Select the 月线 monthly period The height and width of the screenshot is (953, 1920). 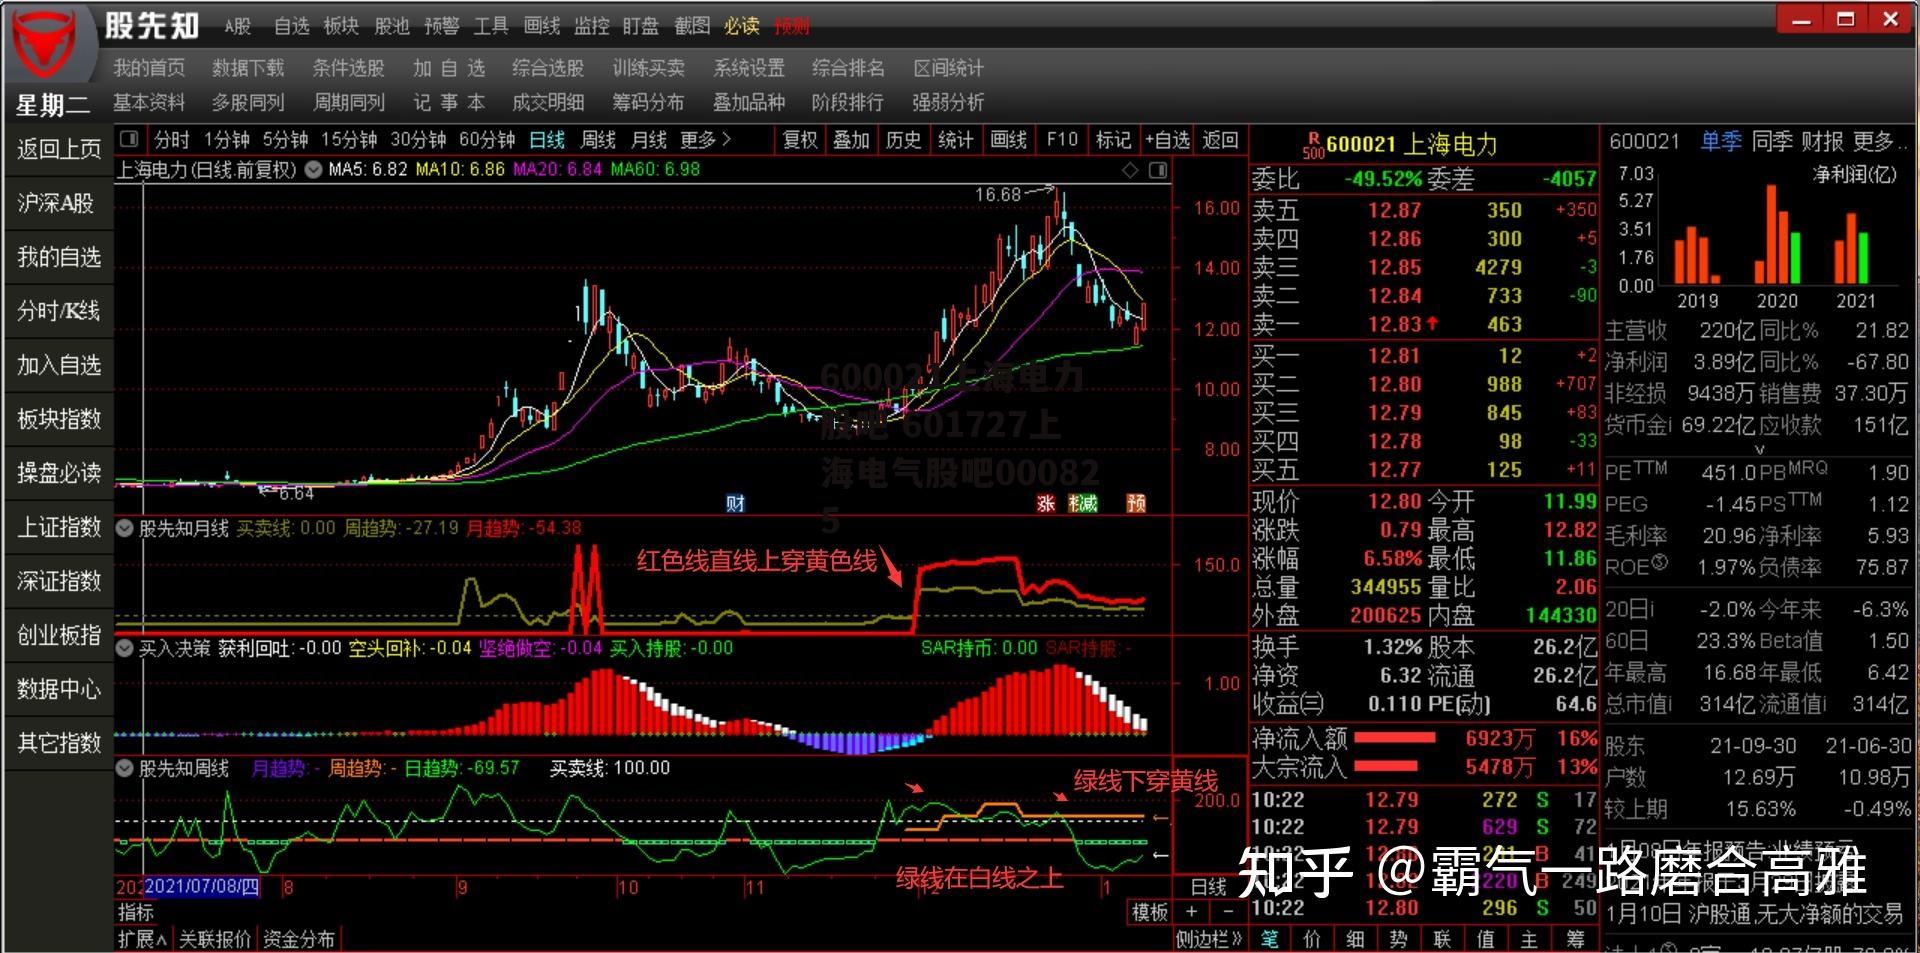click(649, 140)
